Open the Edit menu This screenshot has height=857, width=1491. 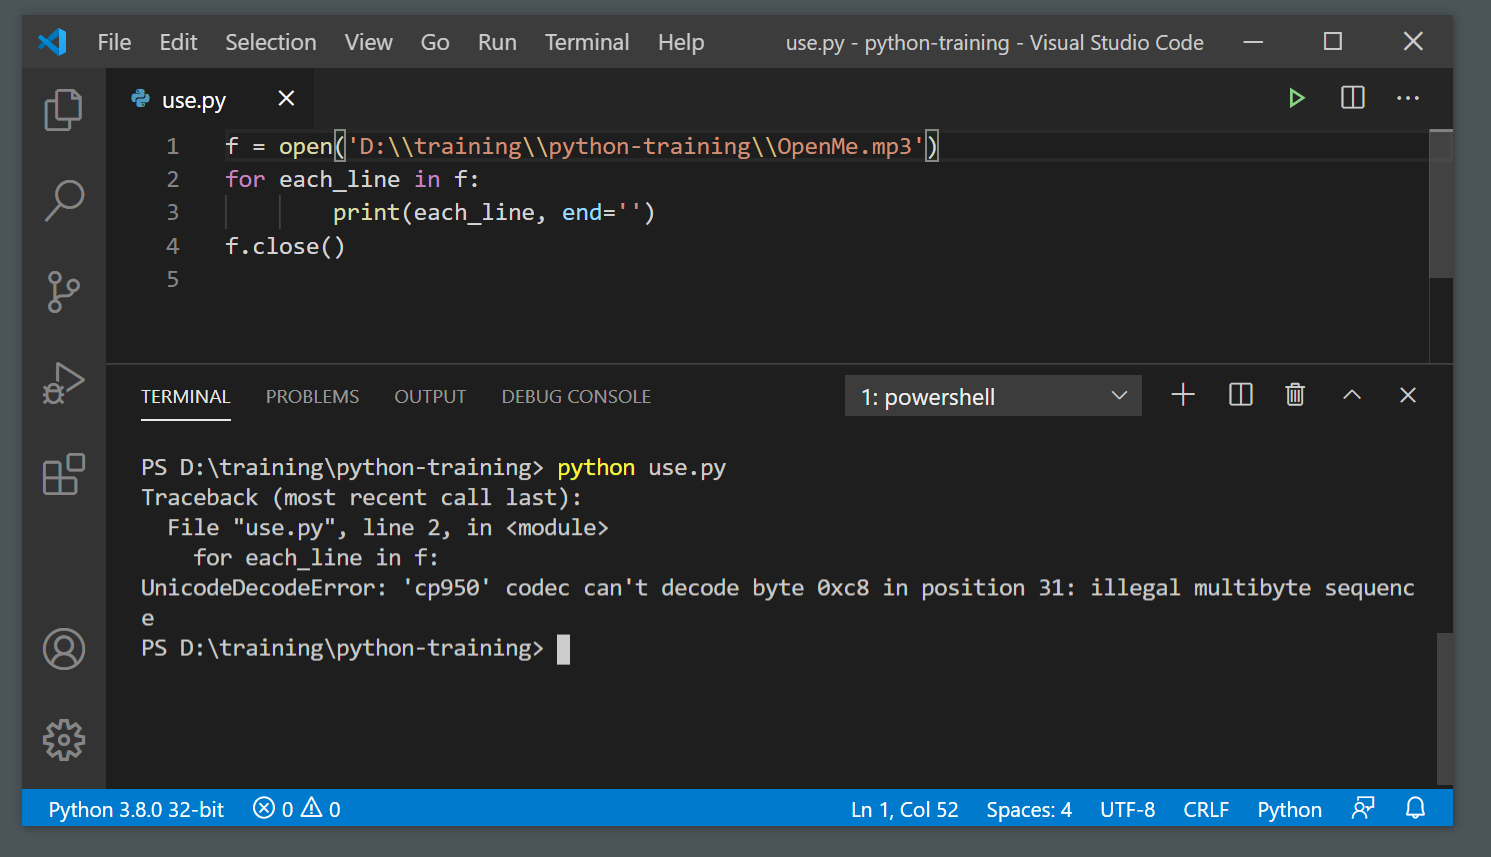[178, 42]
